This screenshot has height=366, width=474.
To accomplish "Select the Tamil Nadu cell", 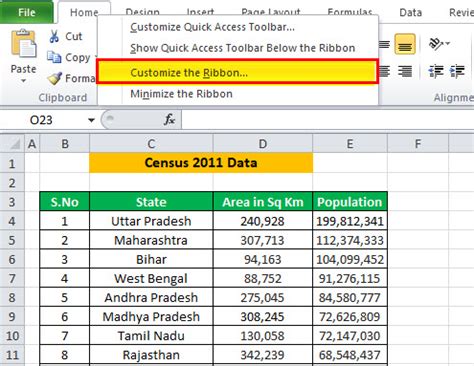I will [x=151, y=336].
